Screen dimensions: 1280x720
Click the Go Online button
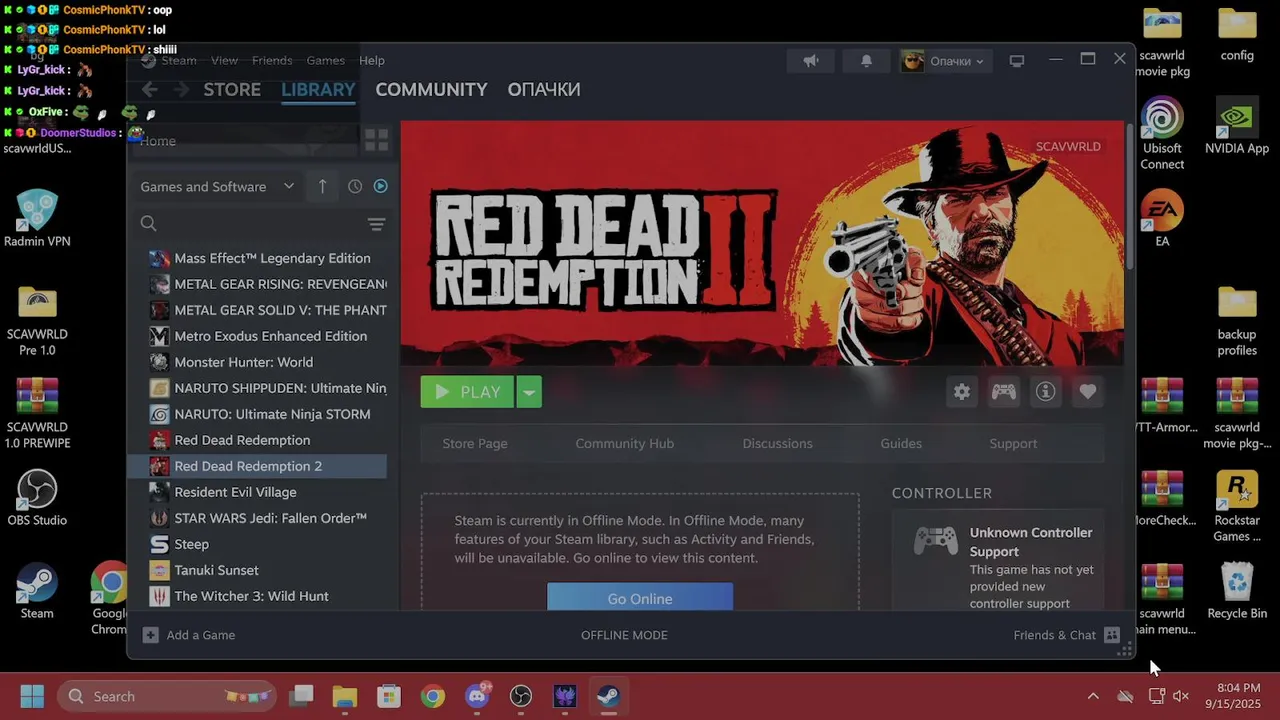point(640,597)
